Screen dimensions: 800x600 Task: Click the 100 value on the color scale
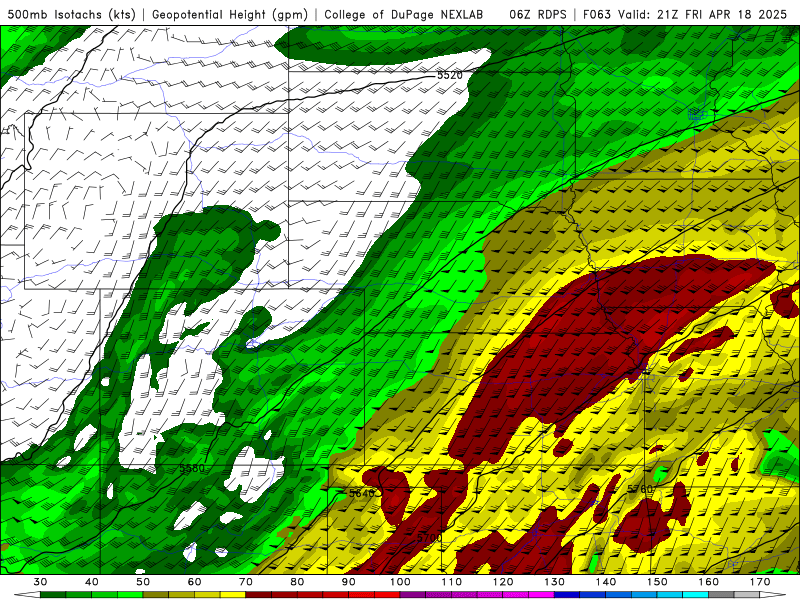[x=400, y=582]
